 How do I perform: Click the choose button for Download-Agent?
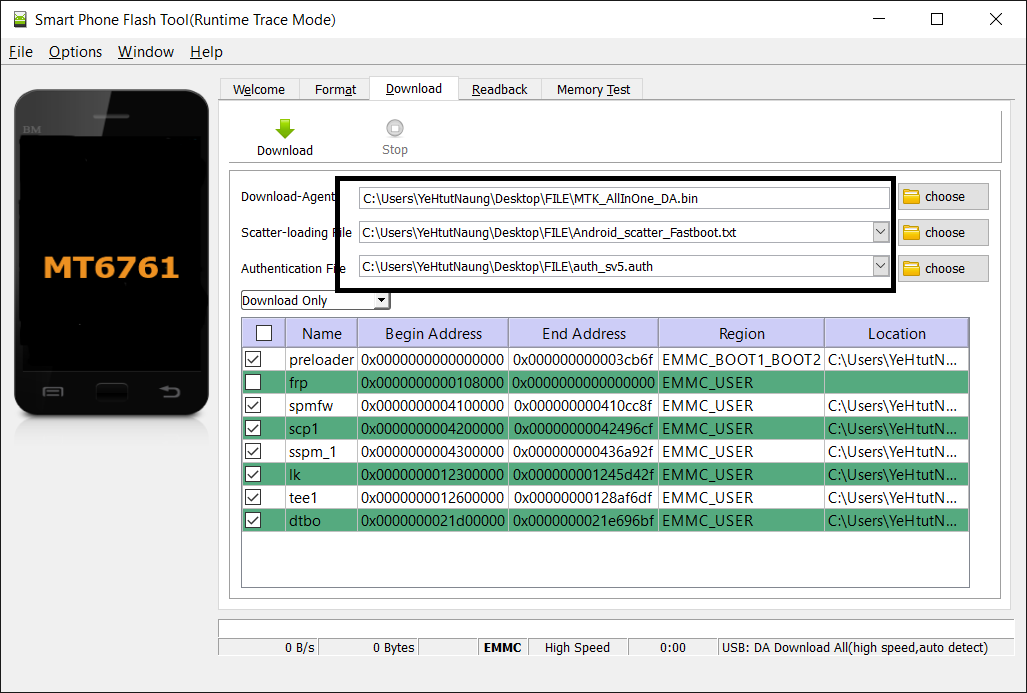(943, 196)
